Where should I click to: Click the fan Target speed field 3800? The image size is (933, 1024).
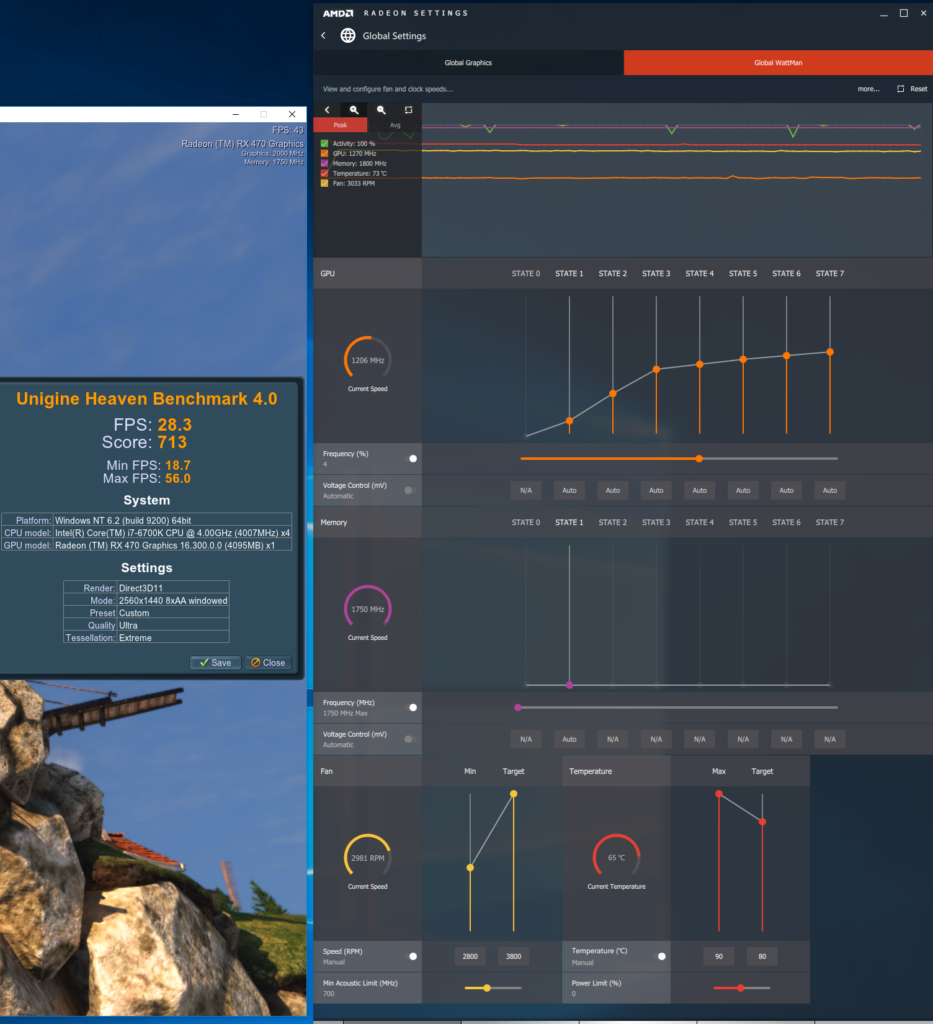514,956
